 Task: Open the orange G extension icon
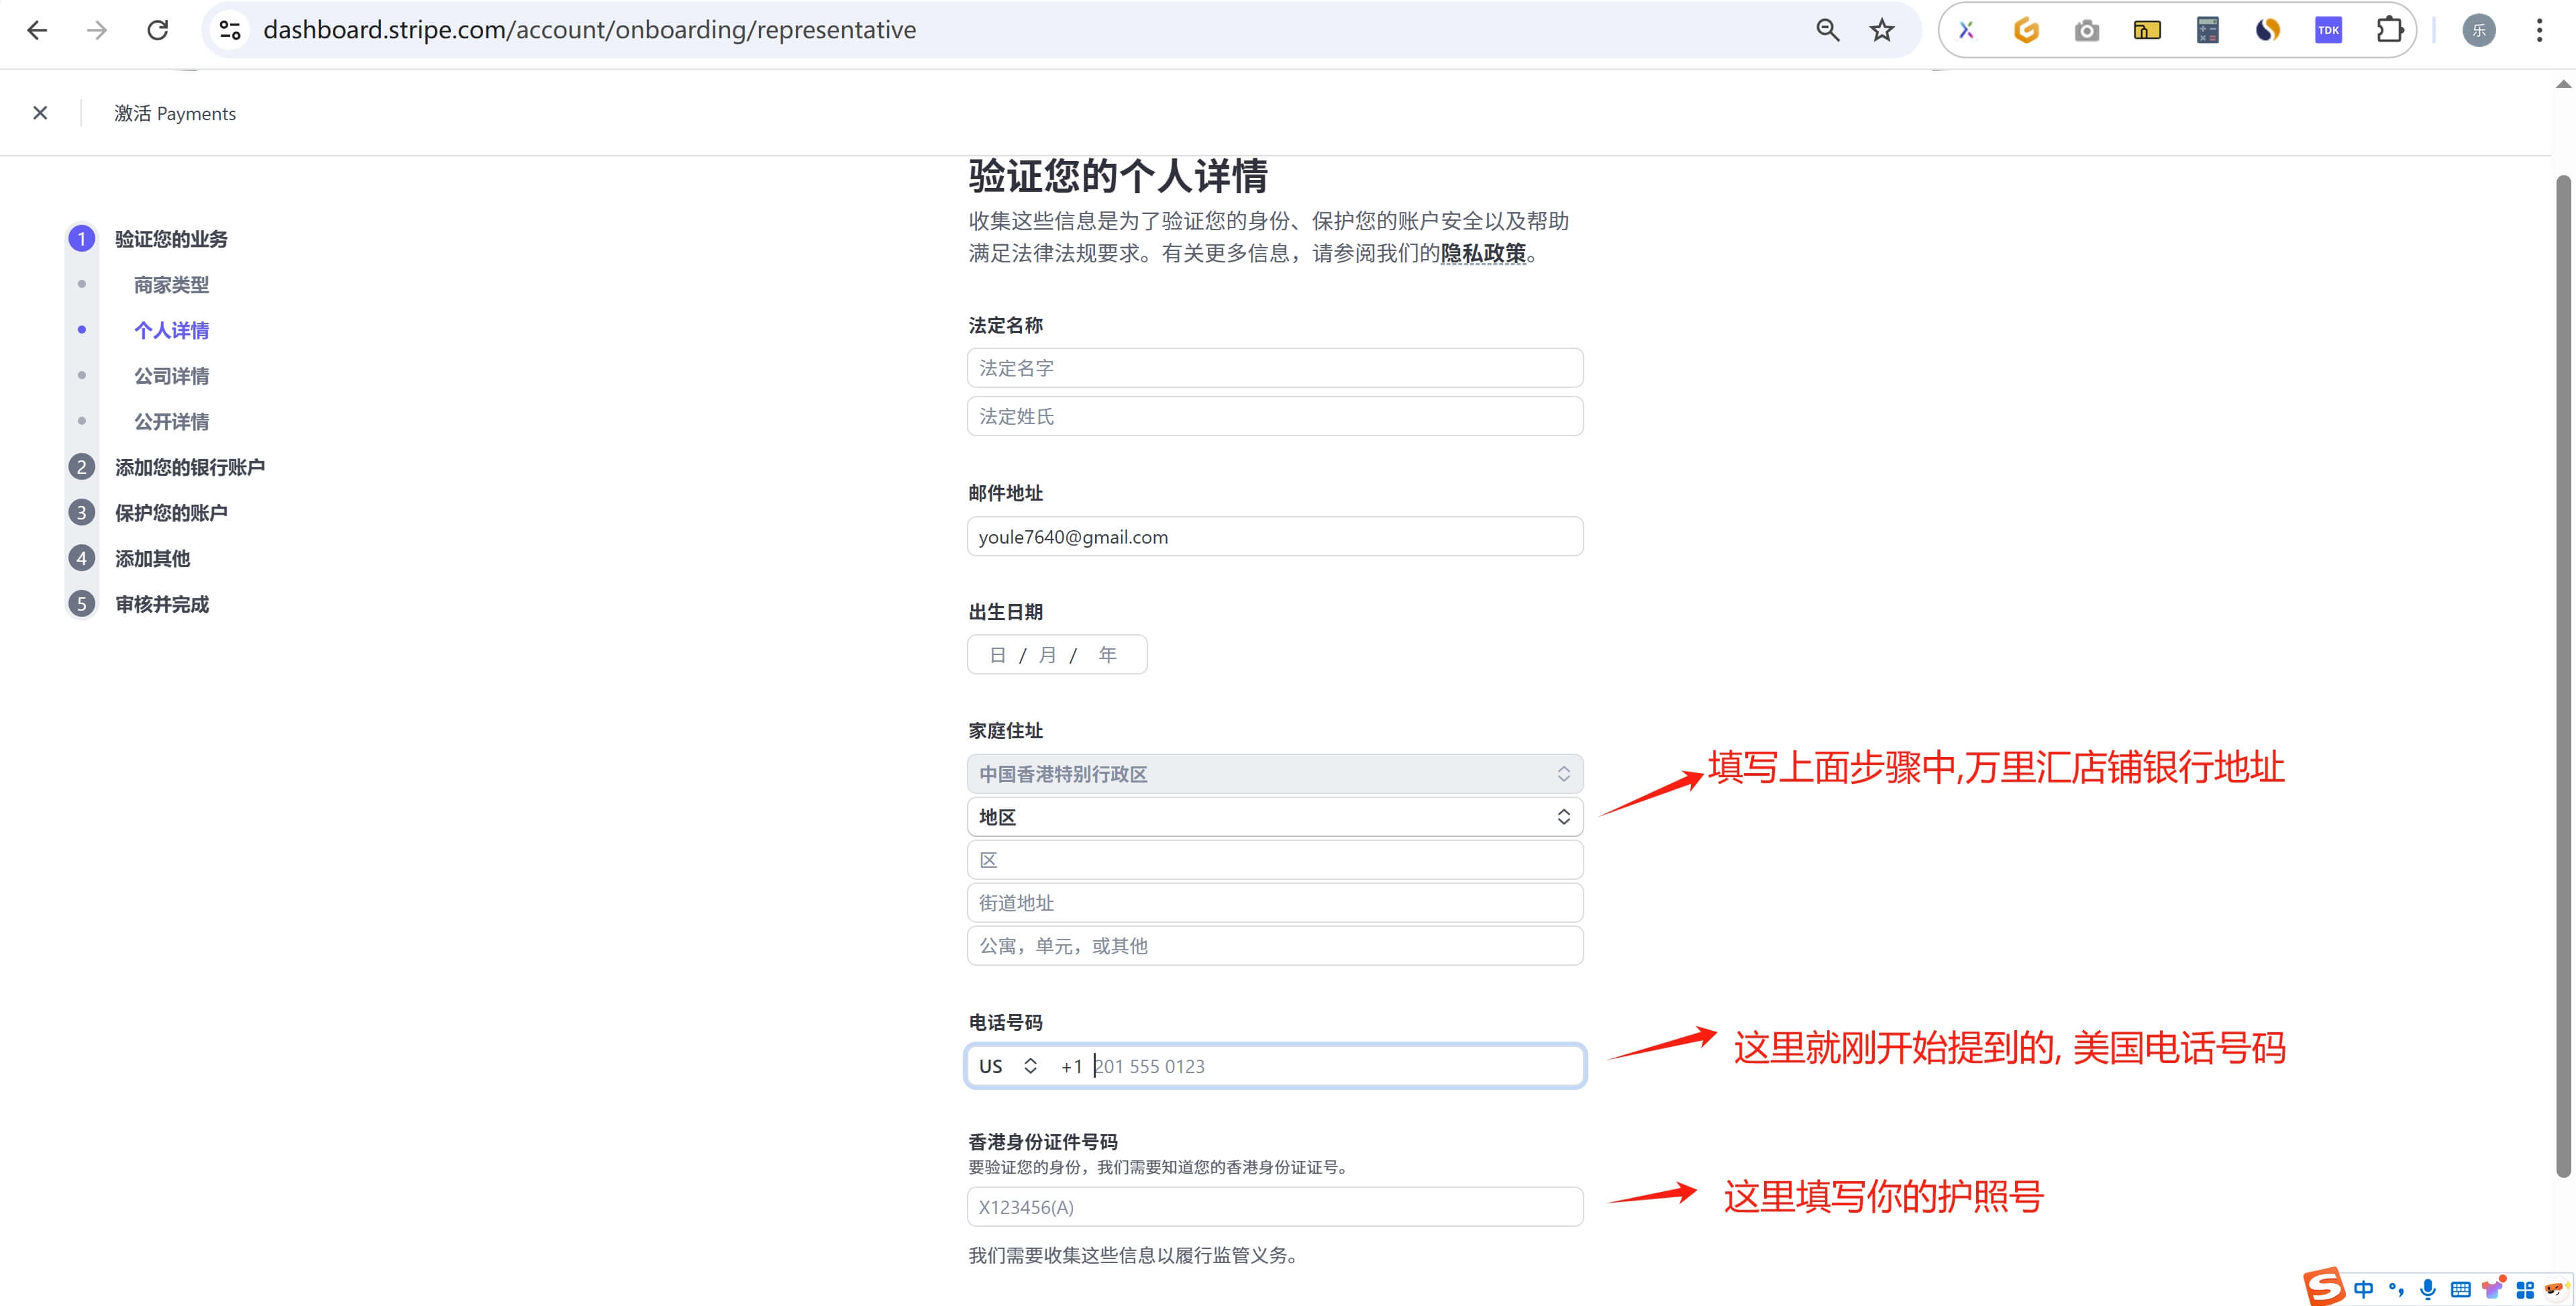2026,30
